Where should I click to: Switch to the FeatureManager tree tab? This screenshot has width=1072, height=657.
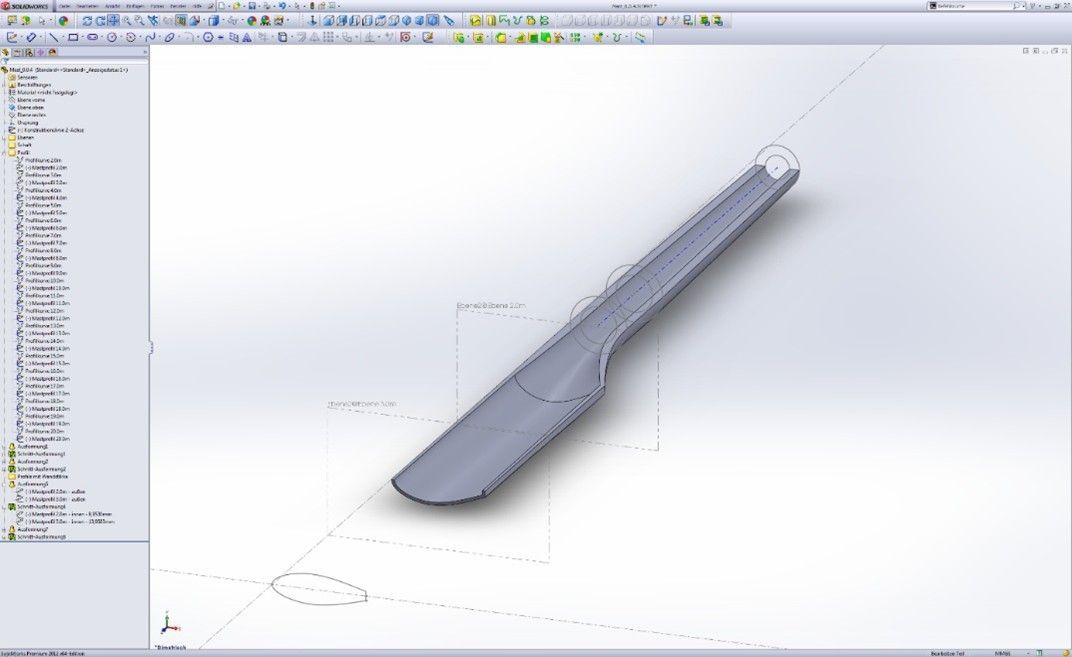5,52
